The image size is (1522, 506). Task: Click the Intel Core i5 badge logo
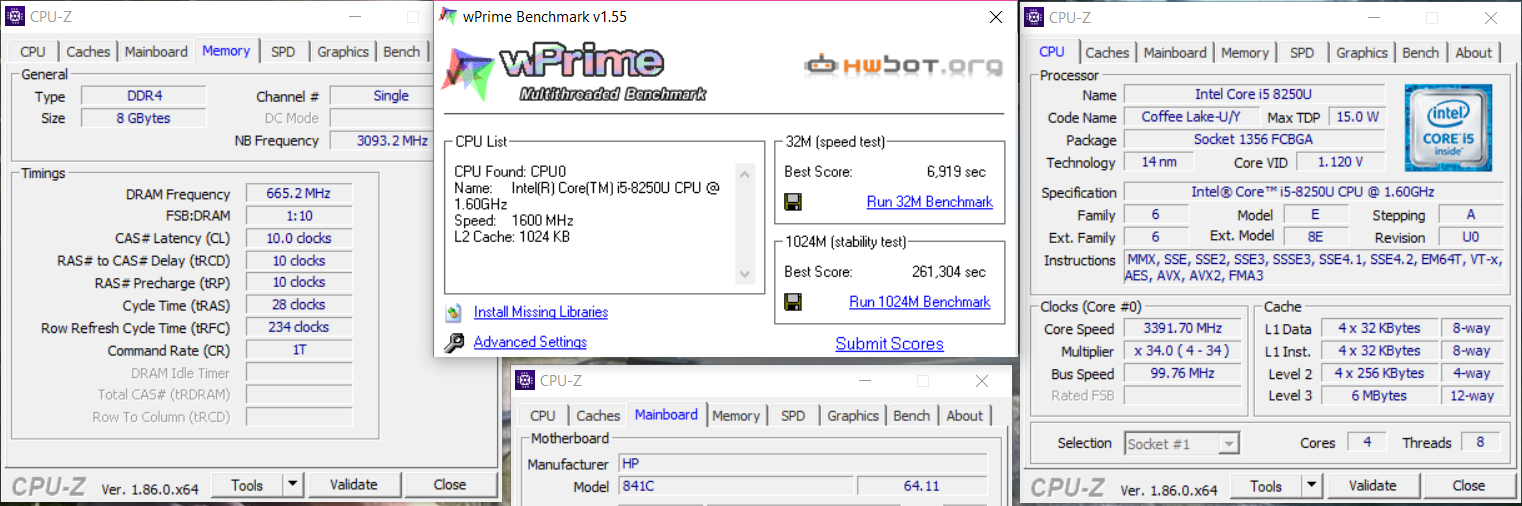coord(1448,127)
